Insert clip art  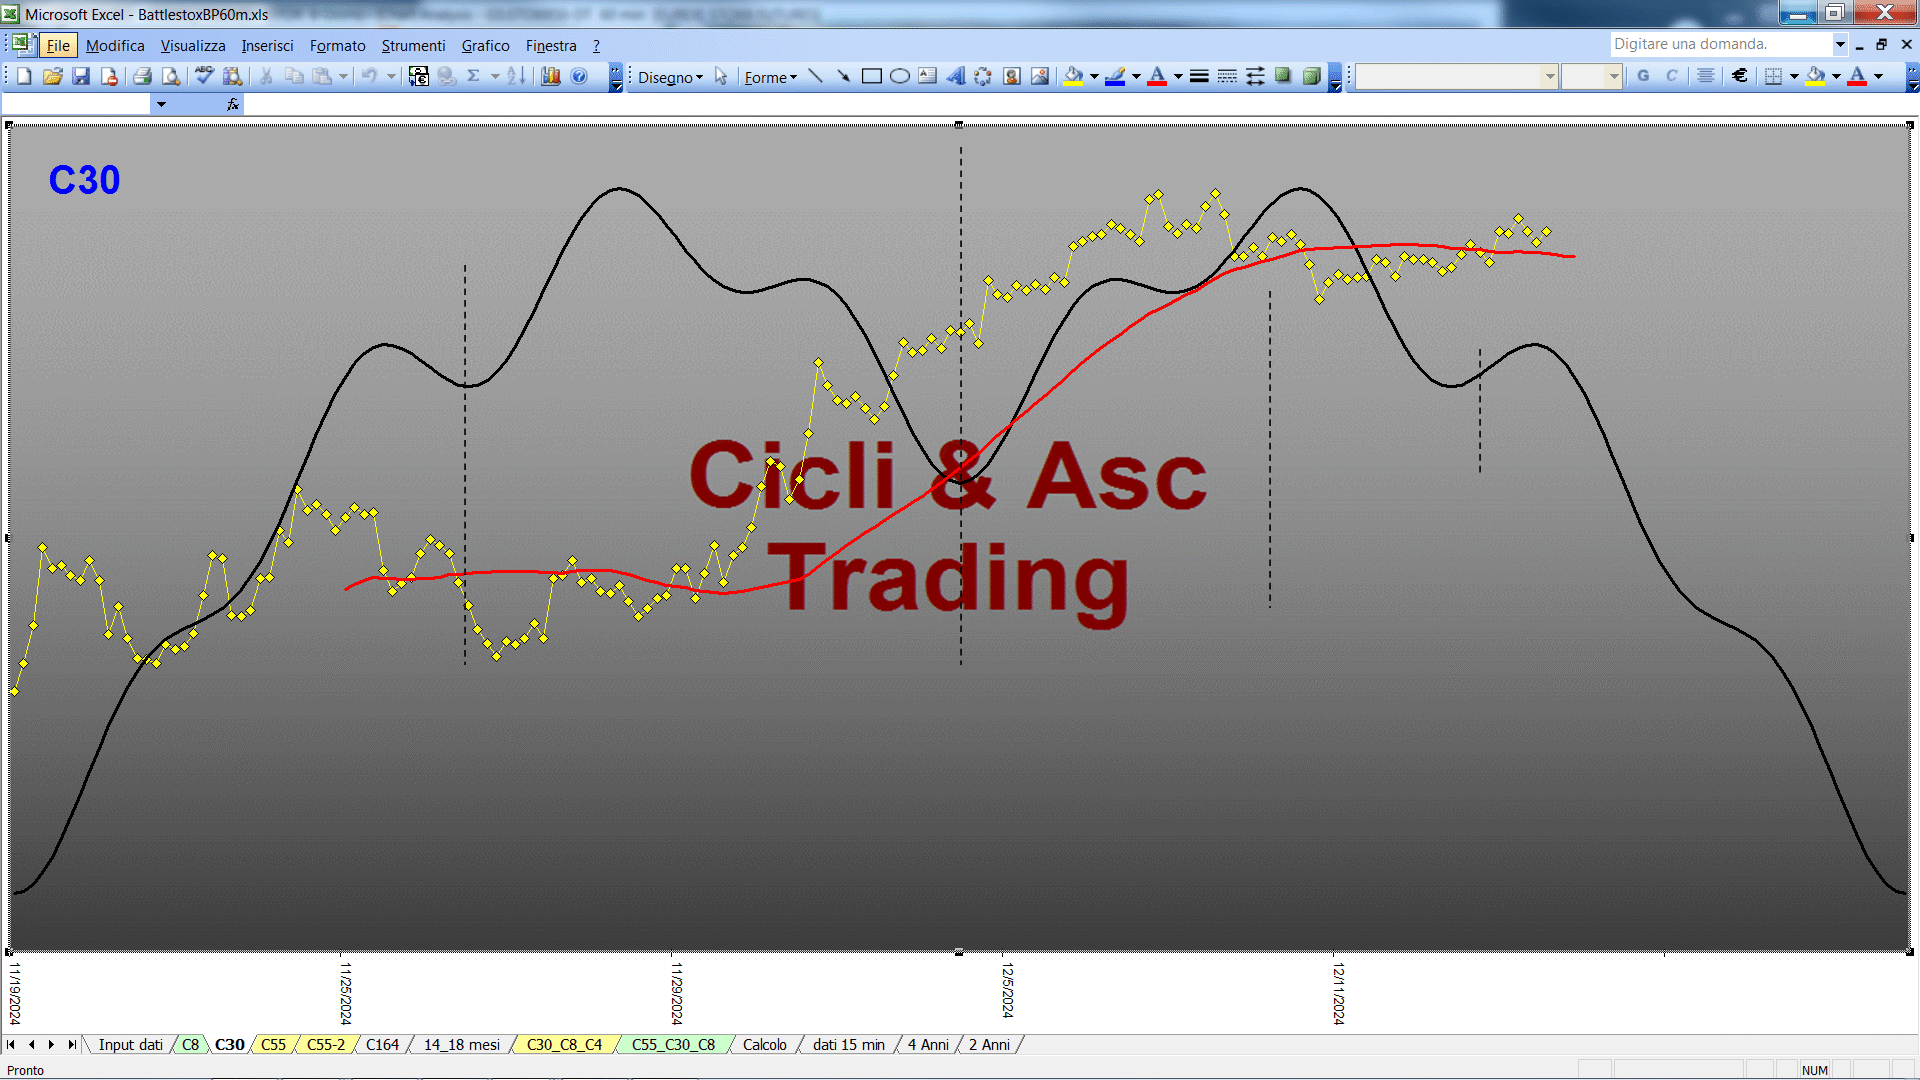[1012, 76]
